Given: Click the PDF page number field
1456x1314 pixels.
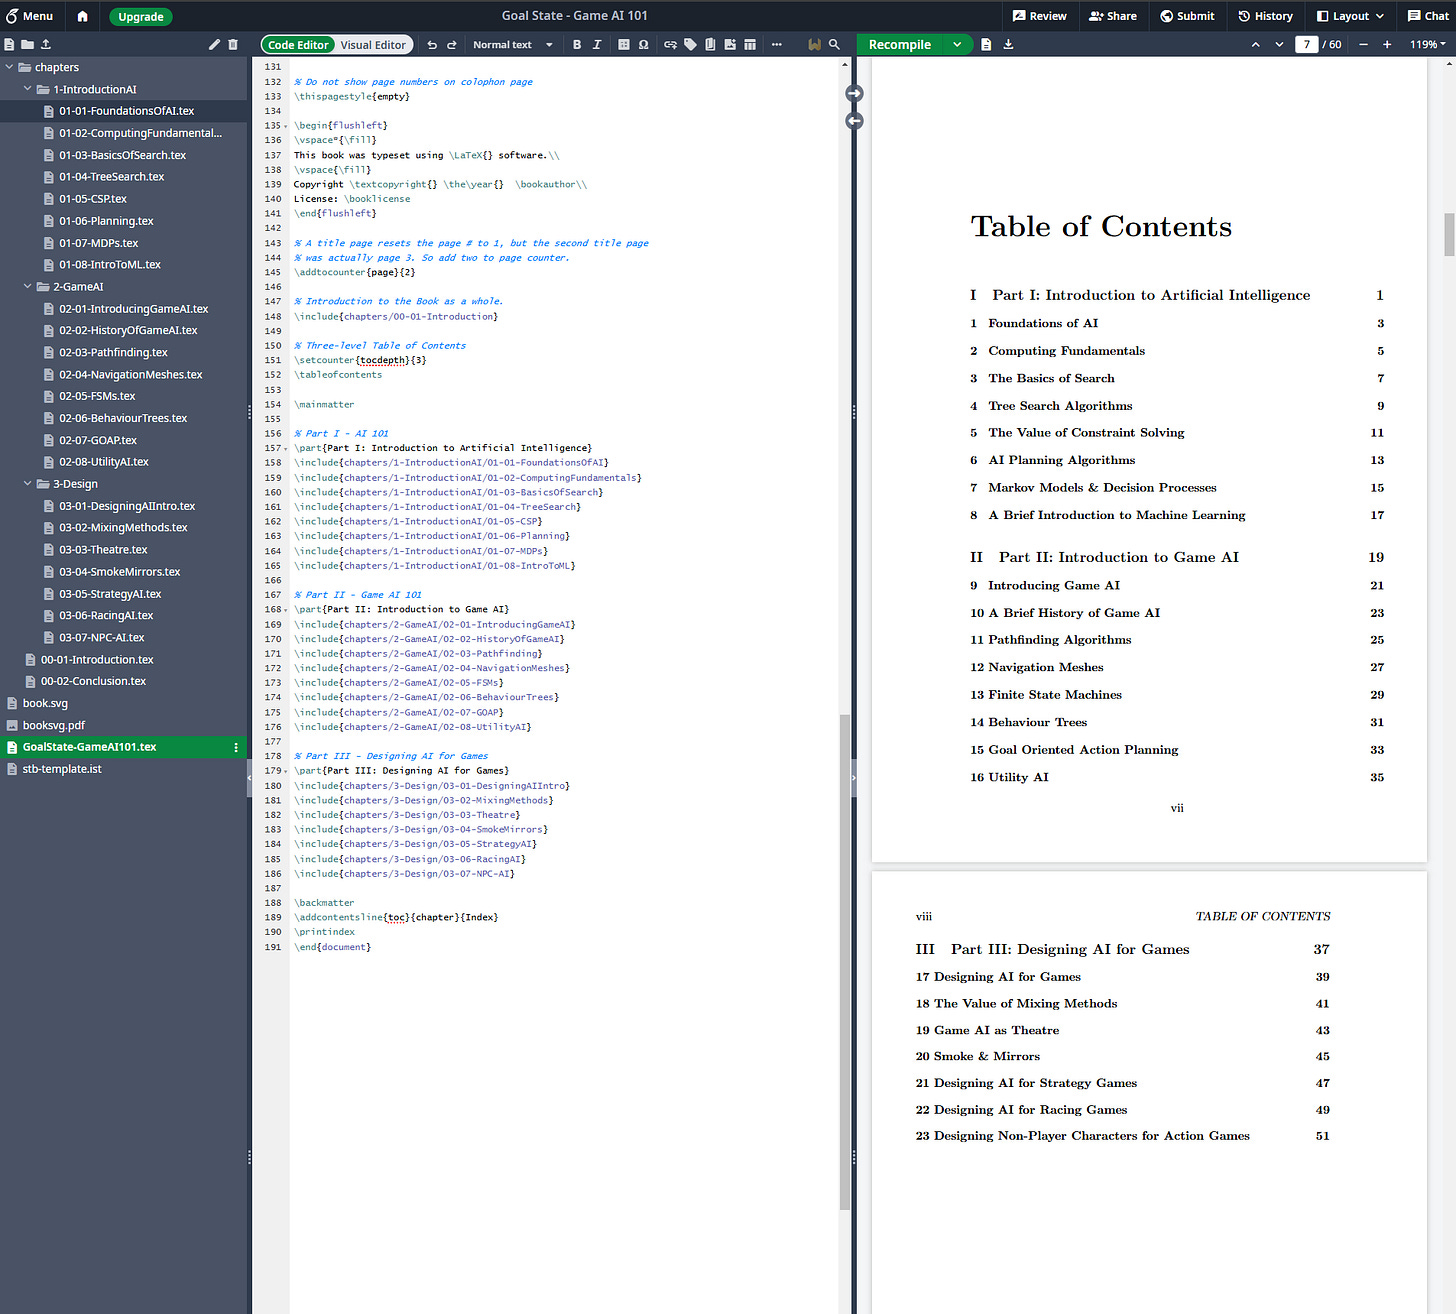Looking at the screenshot, I should tap(1306, 45).
